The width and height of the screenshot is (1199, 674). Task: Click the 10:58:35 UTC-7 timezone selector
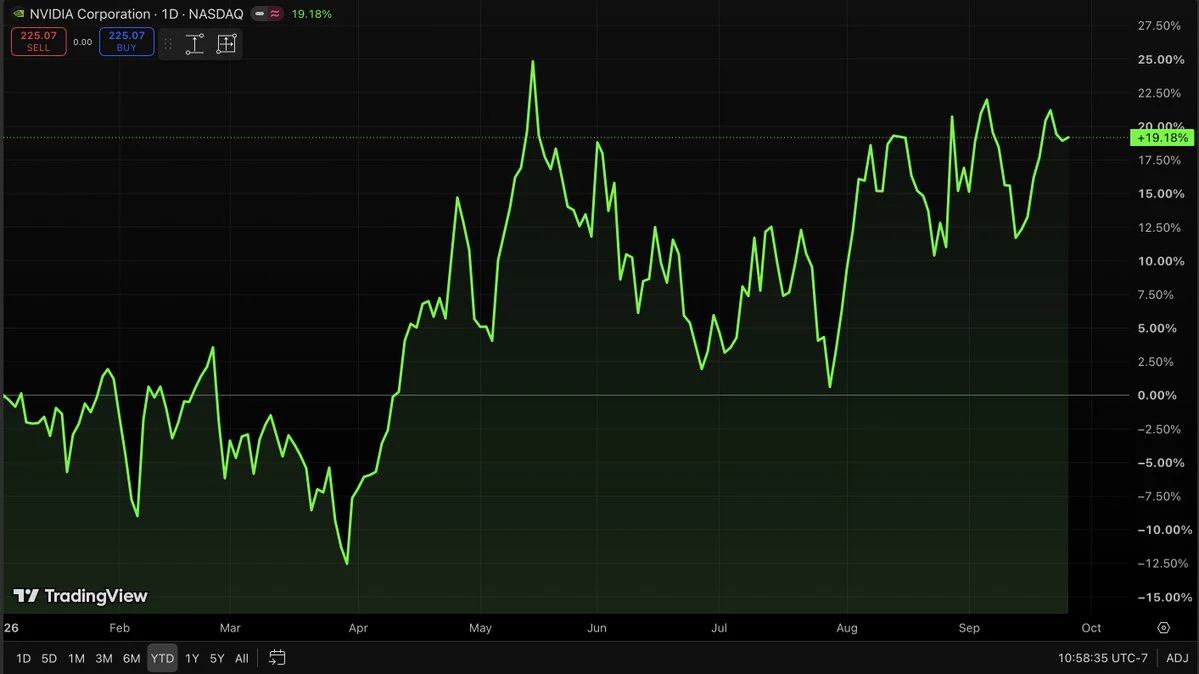click(1103, 658)
